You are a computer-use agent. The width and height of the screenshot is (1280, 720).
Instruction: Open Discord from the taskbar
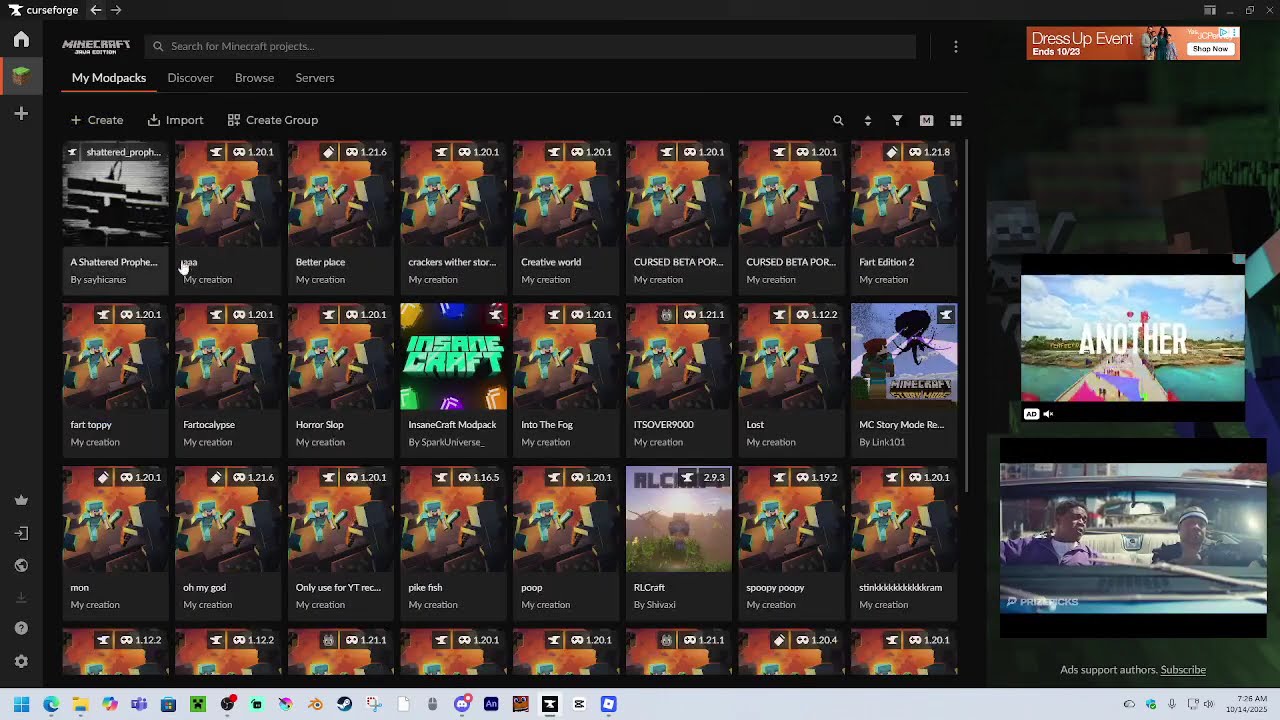pyautogui.click(x=462, y=704)
